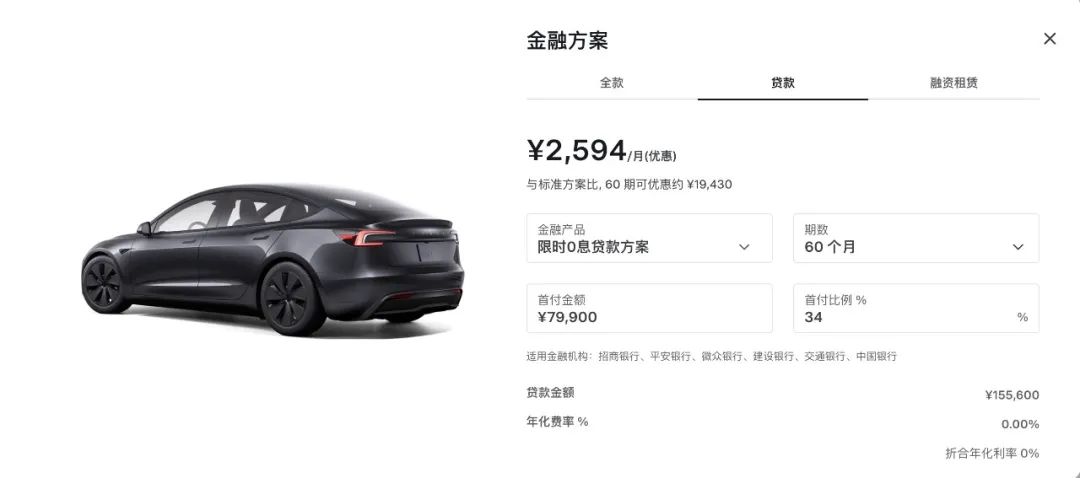Click the ¥2,594 monthly payment amount

(577, 150)
